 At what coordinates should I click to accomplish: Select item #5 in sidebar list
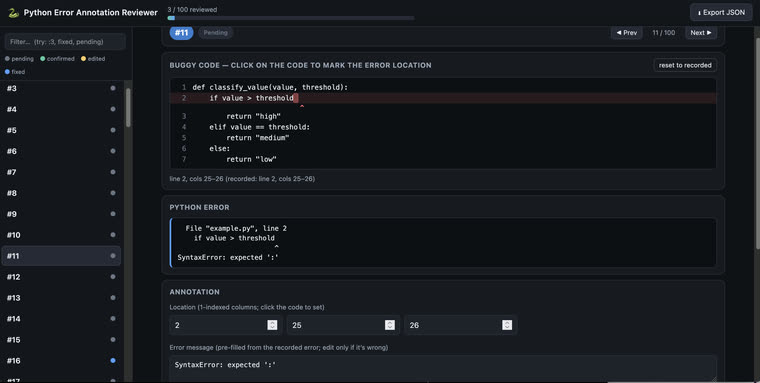61,130
